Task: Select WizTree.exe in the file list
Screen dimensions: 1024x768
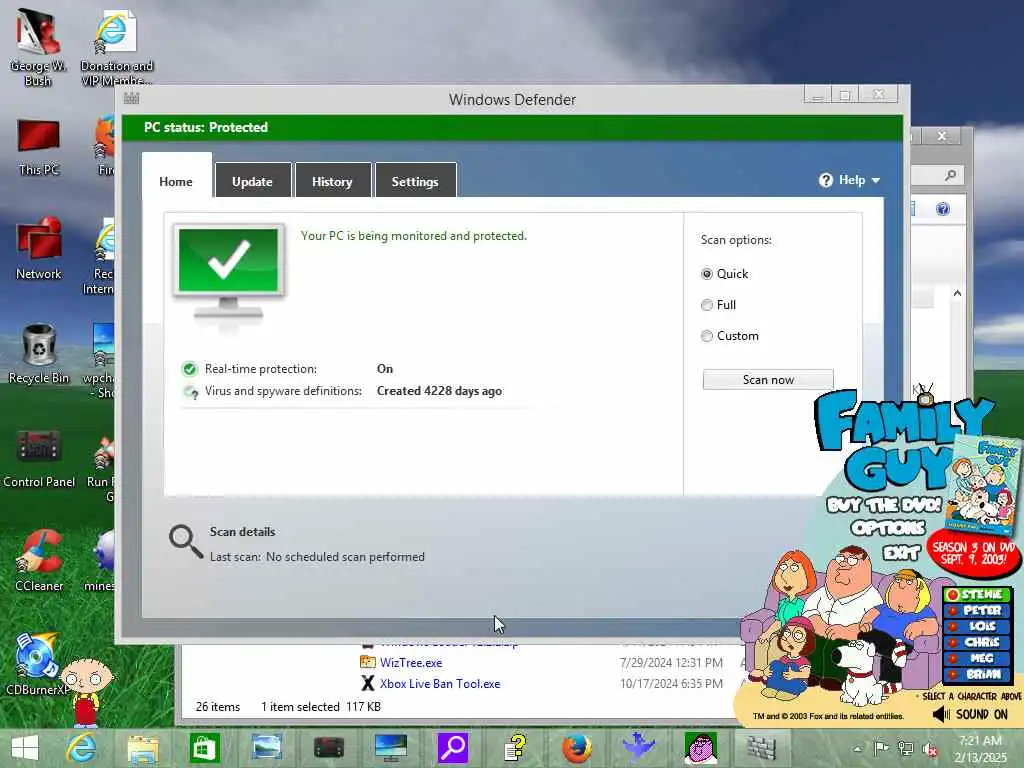Action: [411, 663]
